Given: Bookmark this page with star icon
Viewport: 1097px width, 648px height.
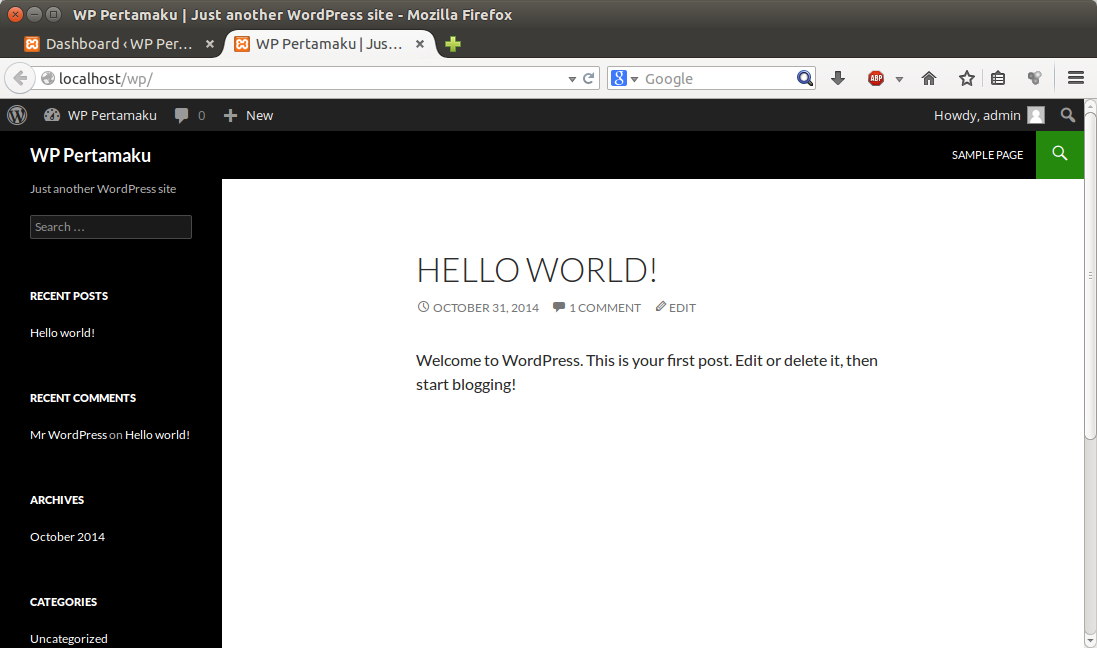Looking at the screenshot, I should click(966, 78).
